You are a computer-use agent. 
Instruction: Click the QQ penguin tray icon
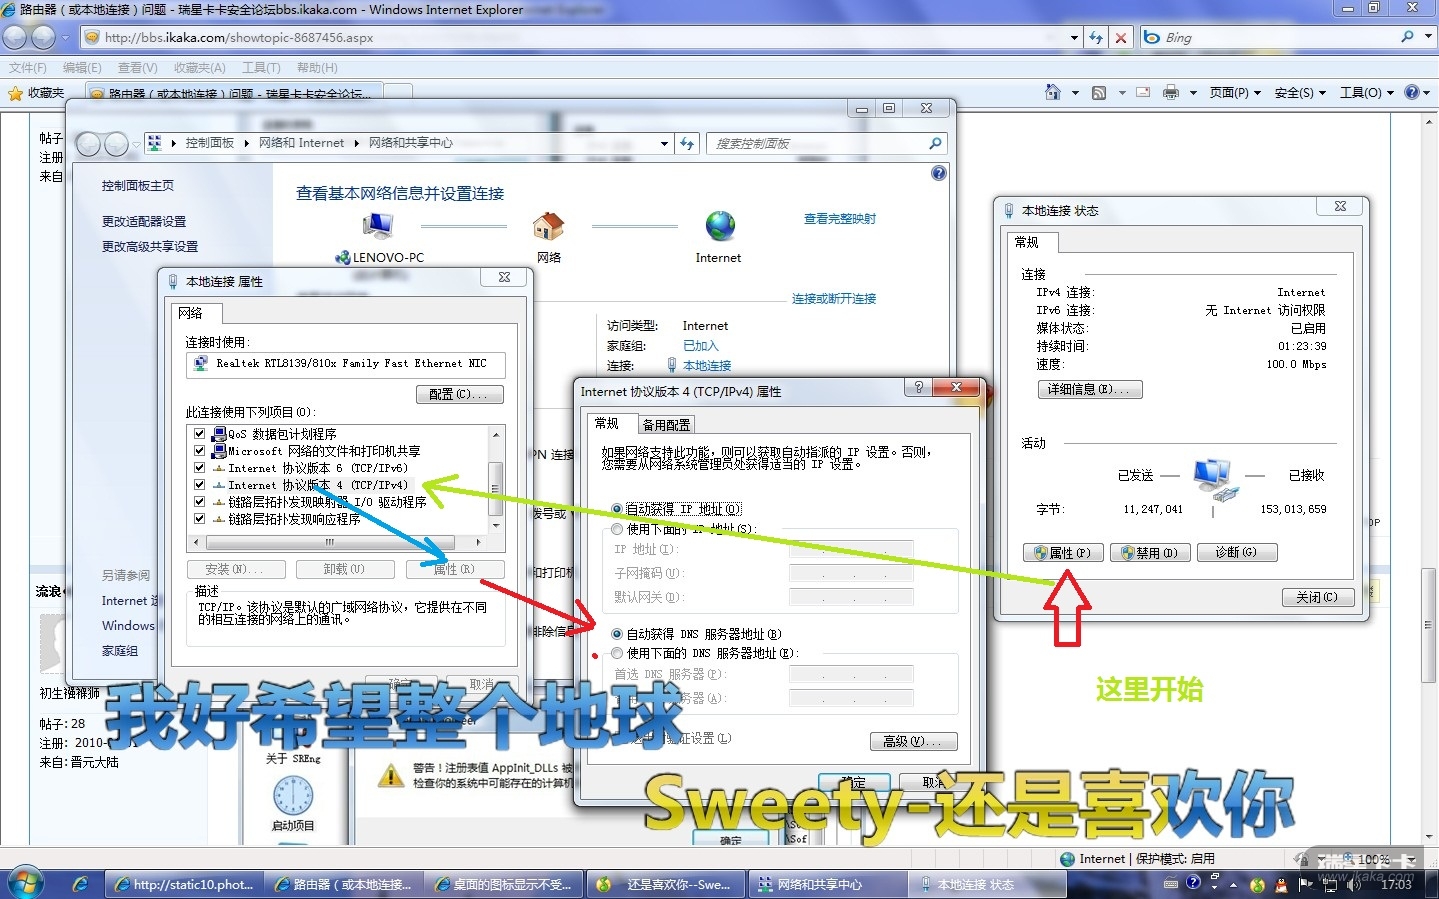pyautogui.click(x=1282, y=885)
